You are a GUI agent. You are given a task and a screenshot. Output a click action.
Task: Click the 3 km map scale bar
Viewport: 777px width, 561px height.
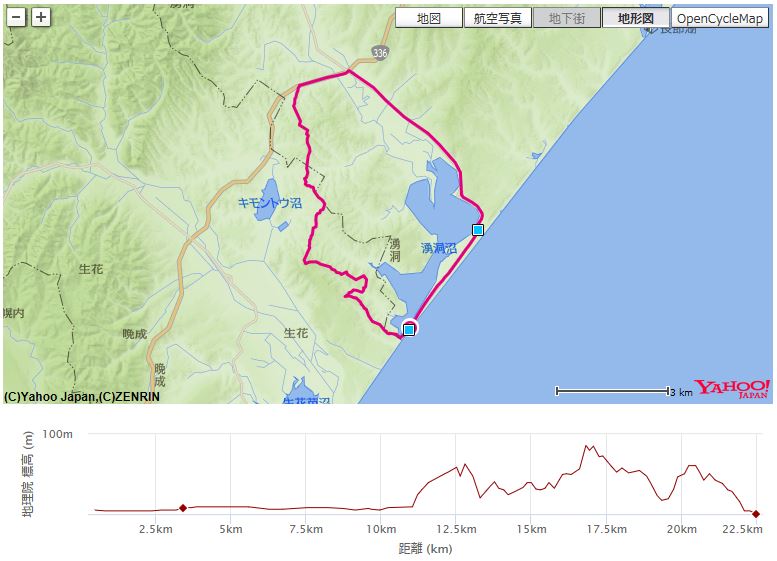(612, 391)
